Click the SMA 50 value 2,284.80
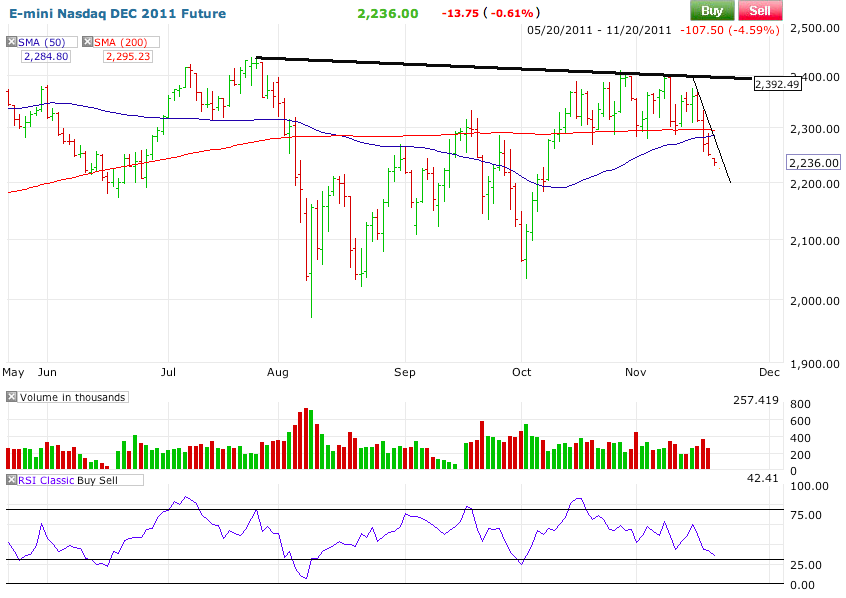Screen dimensions: 846x598 tap(46, 56)
